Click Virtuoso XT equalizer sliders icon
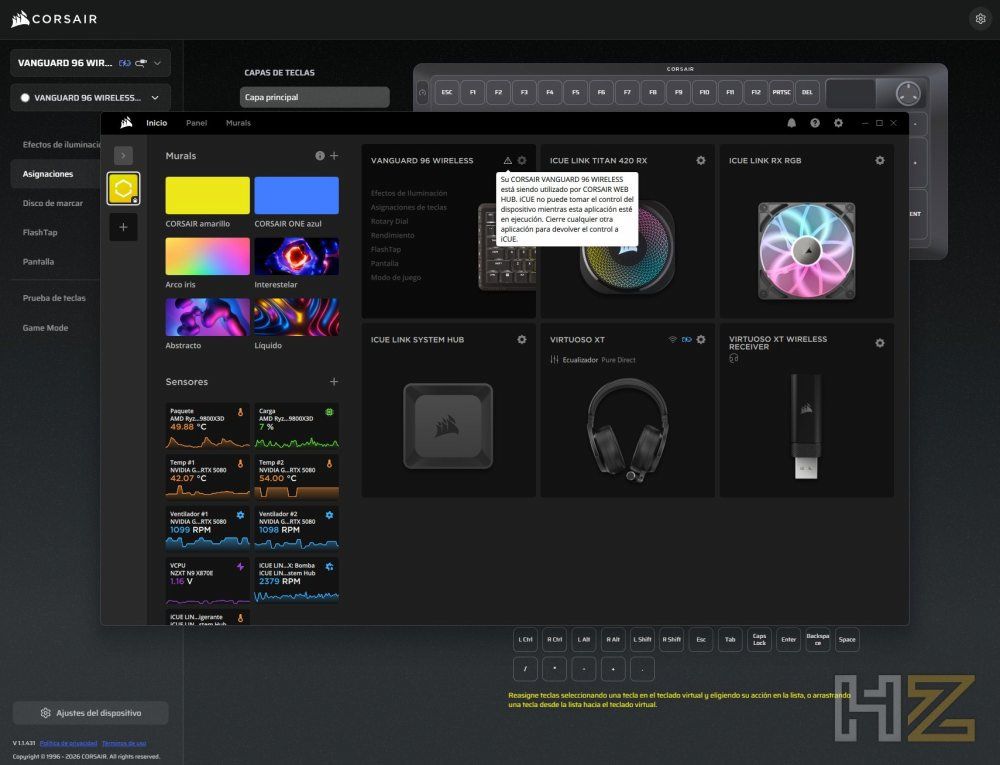This screenshot has width=1000, height=765. 554,360
